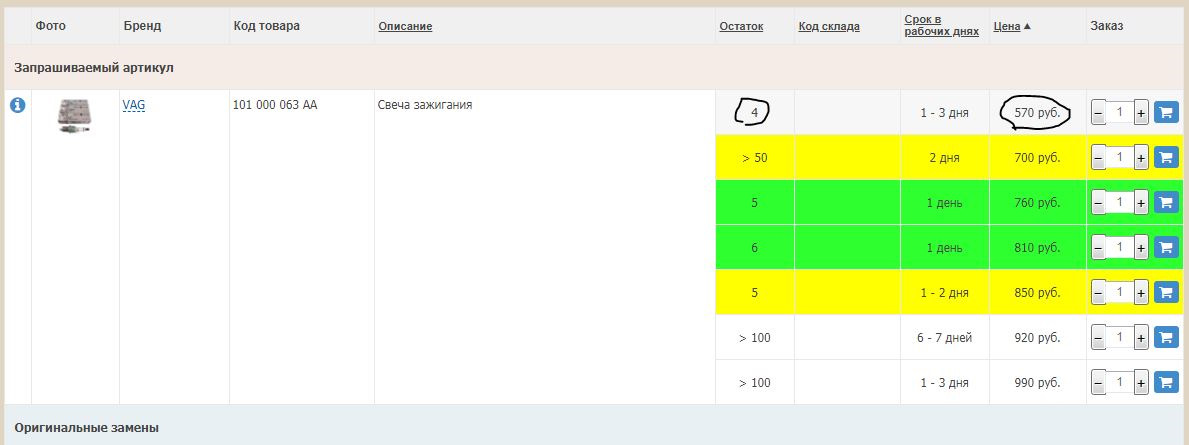
Task: Sort by Срок в рабочих днях header
Action: point(941,26)
